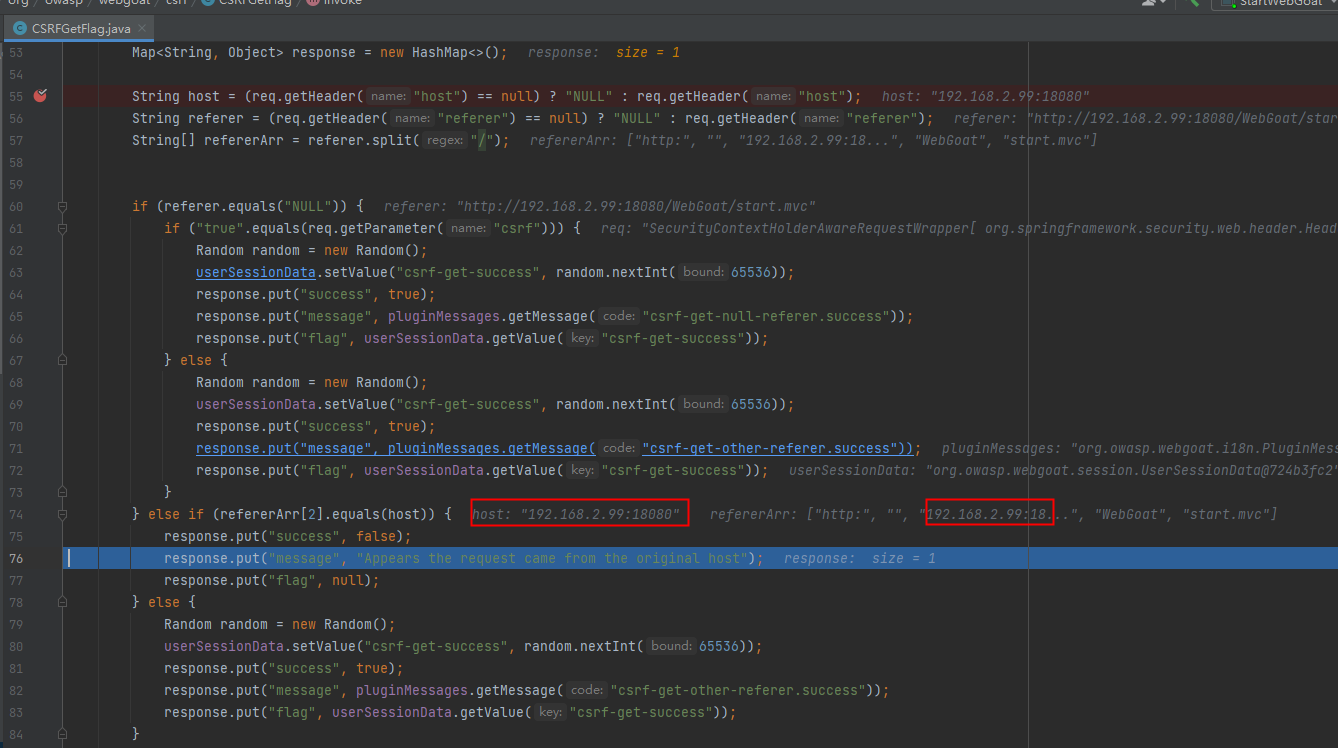Click the refererArr inline debug value on line 74
The height and width of the screenshot is (748, 1338).
[994, 514]
